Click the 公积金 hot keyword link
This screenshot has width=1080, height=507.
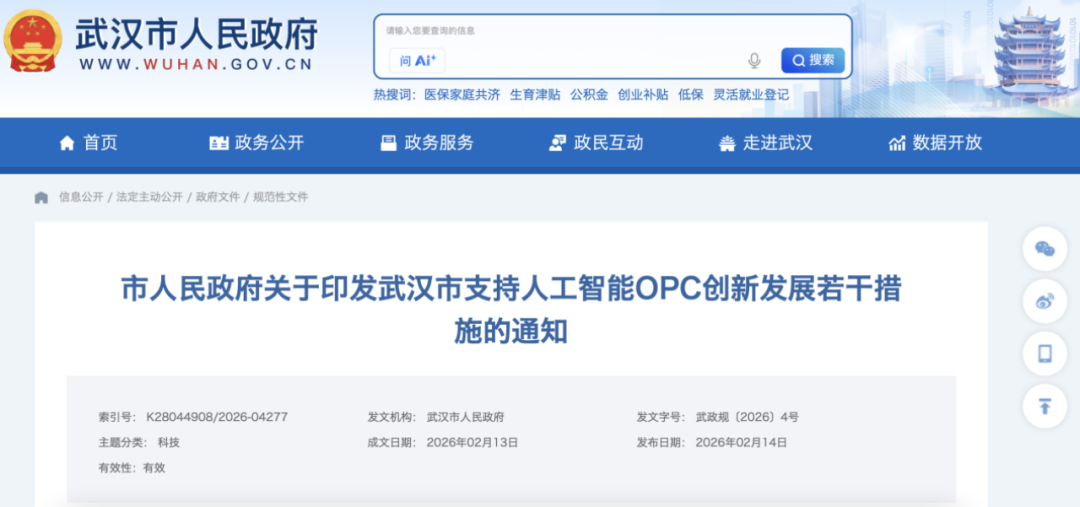click(589, 95)
